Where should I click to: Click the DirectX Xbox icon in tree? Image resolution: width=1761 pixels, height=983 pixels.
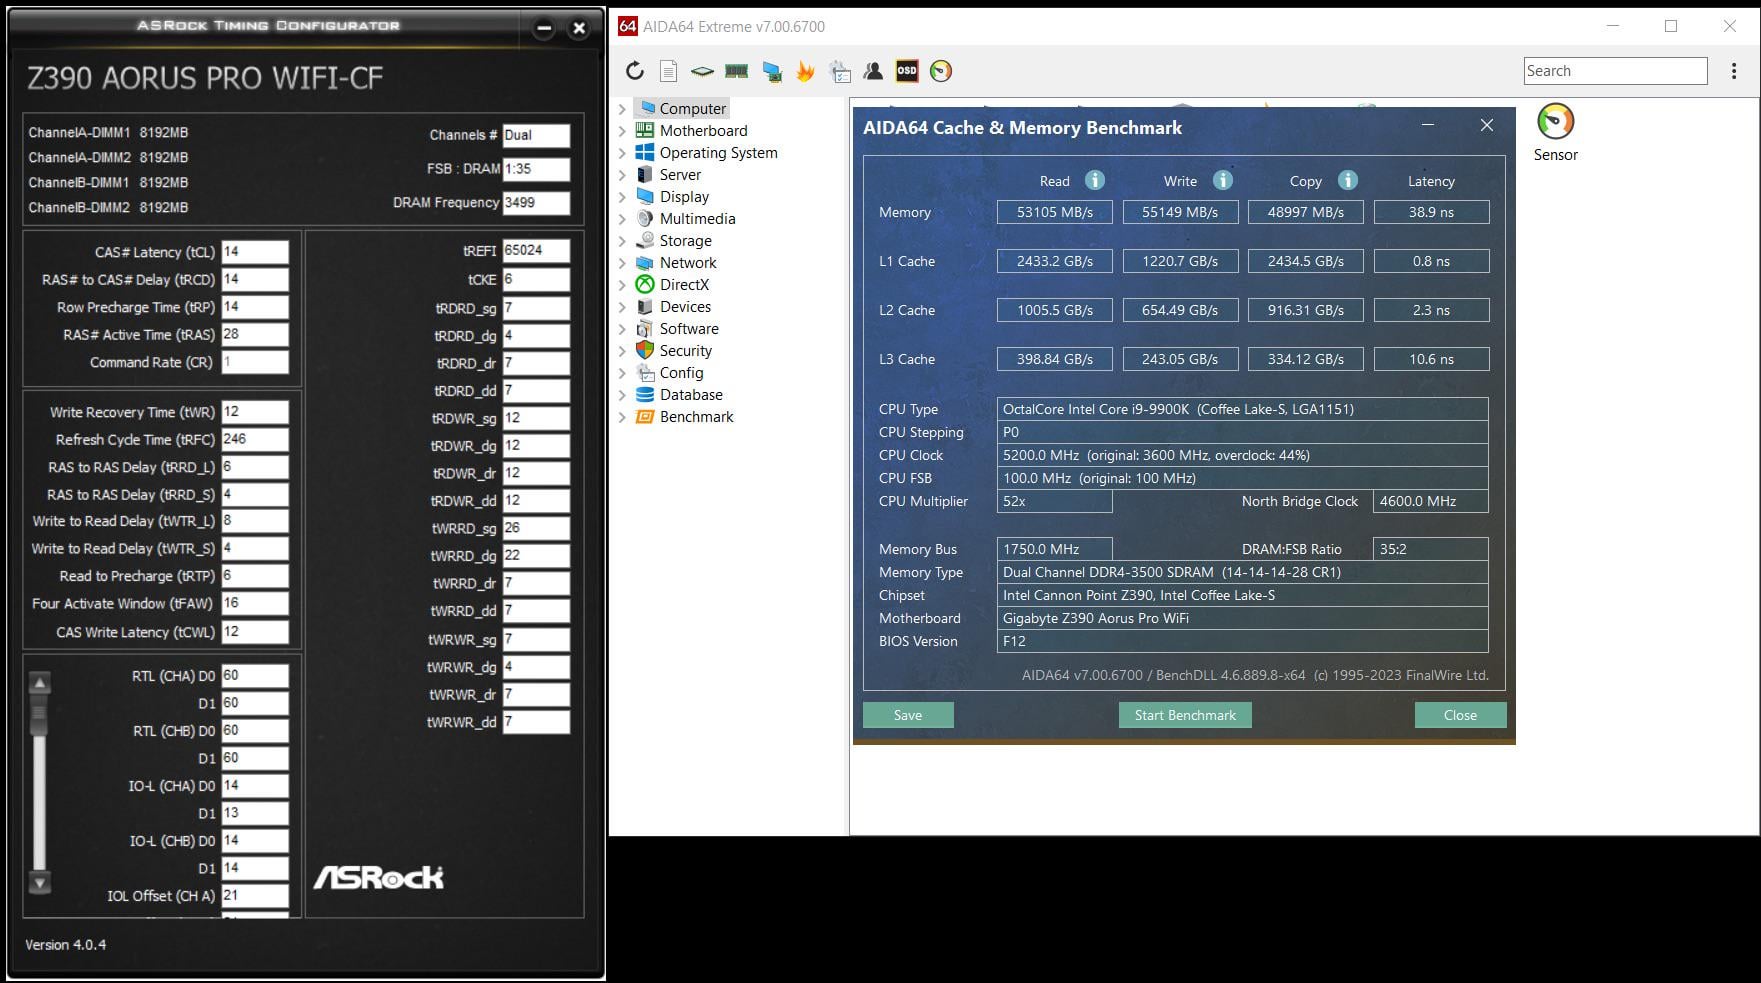(645, 285)
